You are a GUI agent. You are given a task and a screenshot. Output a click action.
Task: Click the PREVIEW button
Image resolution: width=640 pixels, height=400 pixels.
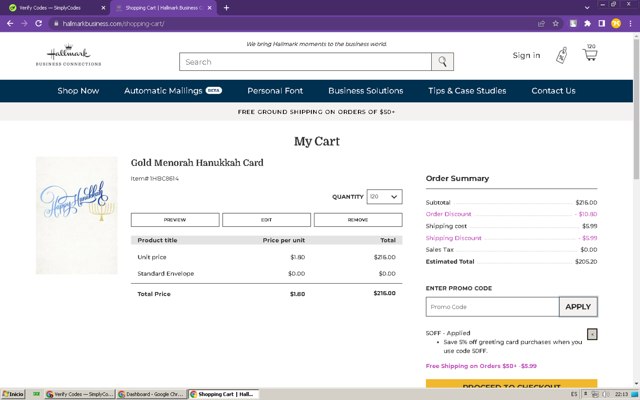pos(175,220)
